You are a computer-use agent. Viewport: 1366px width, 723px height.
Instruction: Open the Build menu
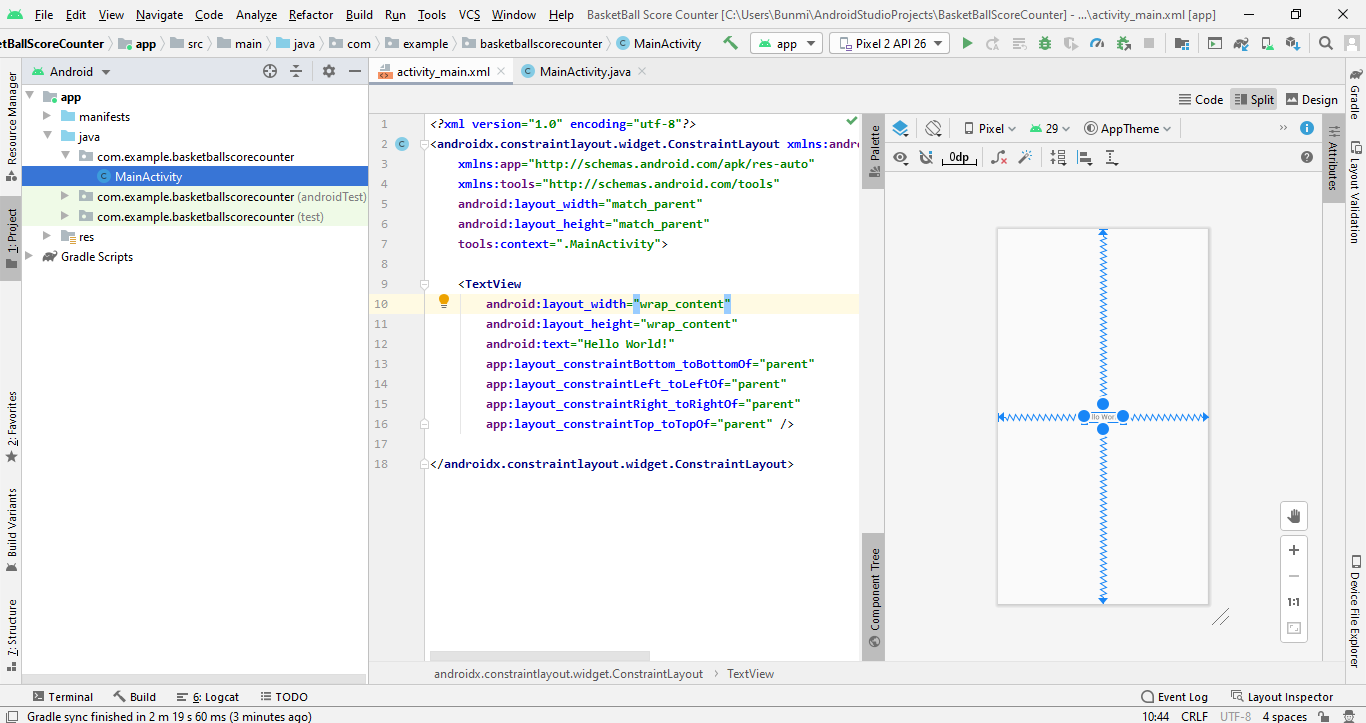(359, 14)
